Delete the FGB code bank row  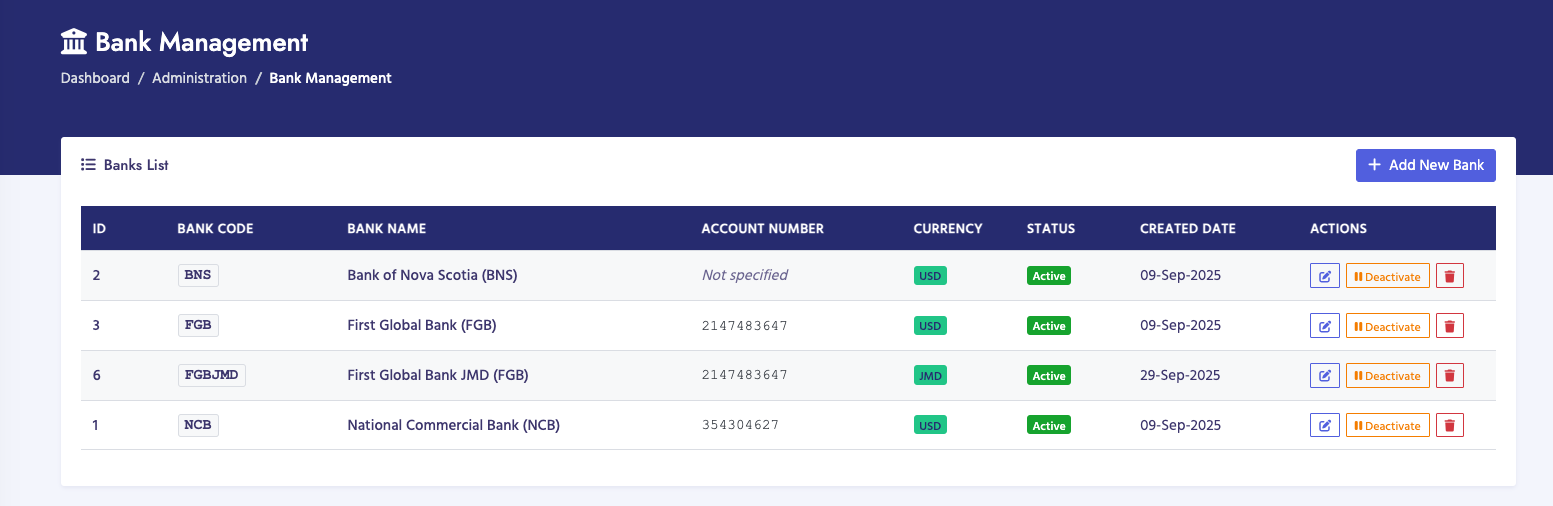[x=1450, y=326]
